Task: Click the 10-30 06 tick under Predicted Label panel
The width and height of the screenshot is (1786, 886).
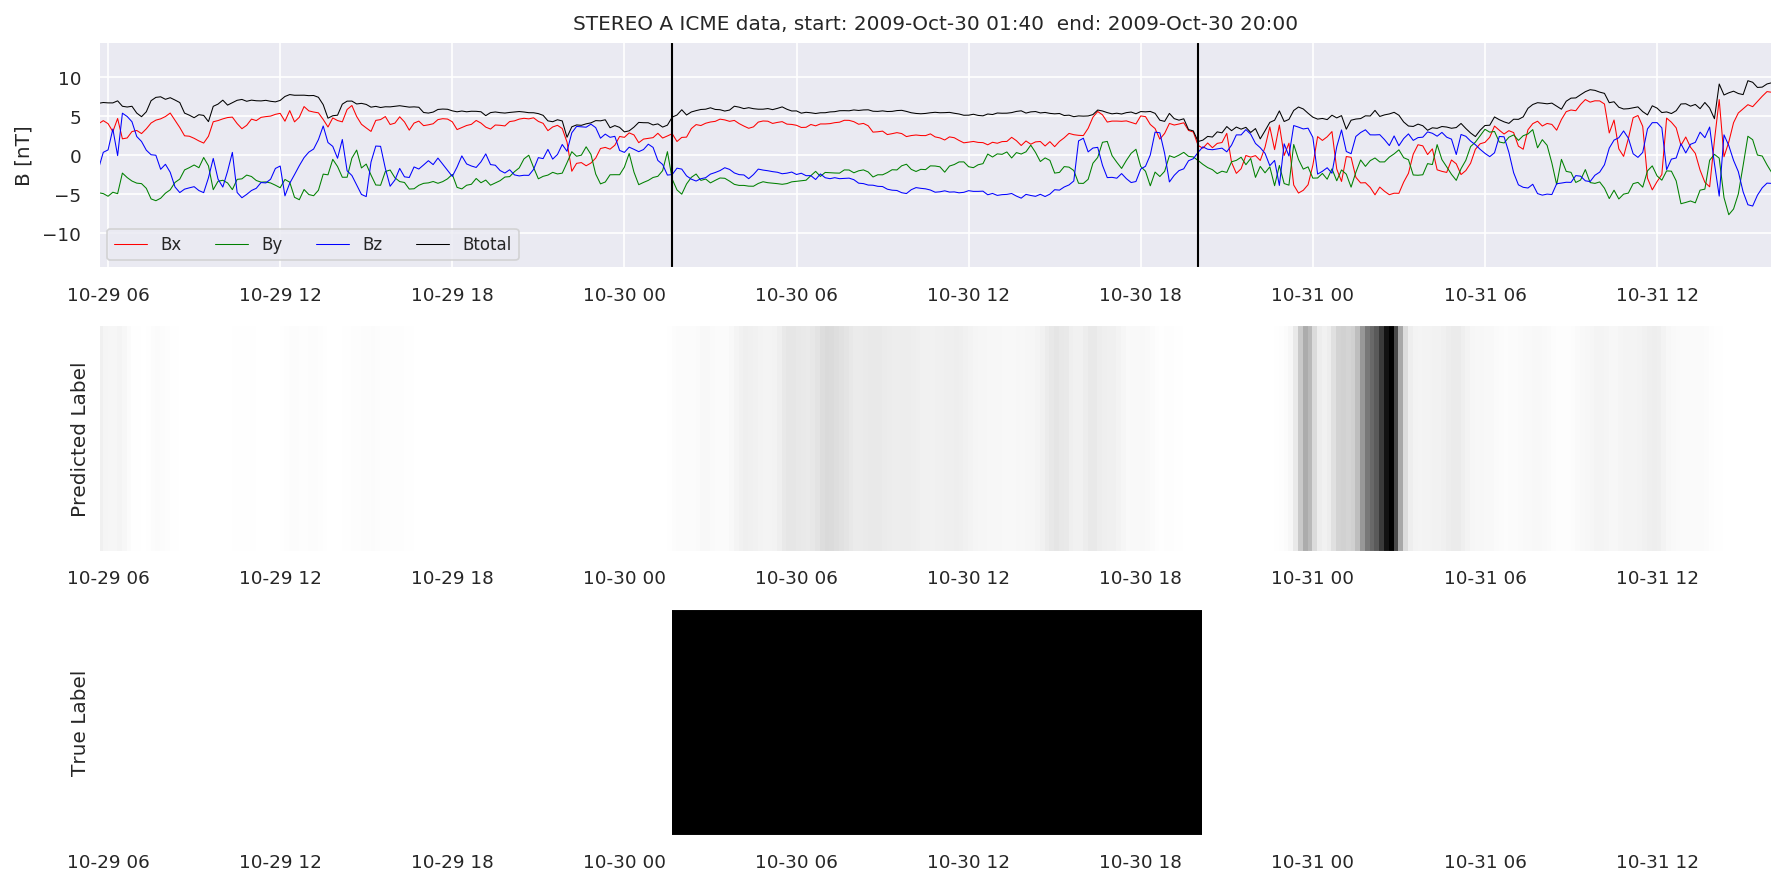Action: pyautogui.click(x=796, y=578)
